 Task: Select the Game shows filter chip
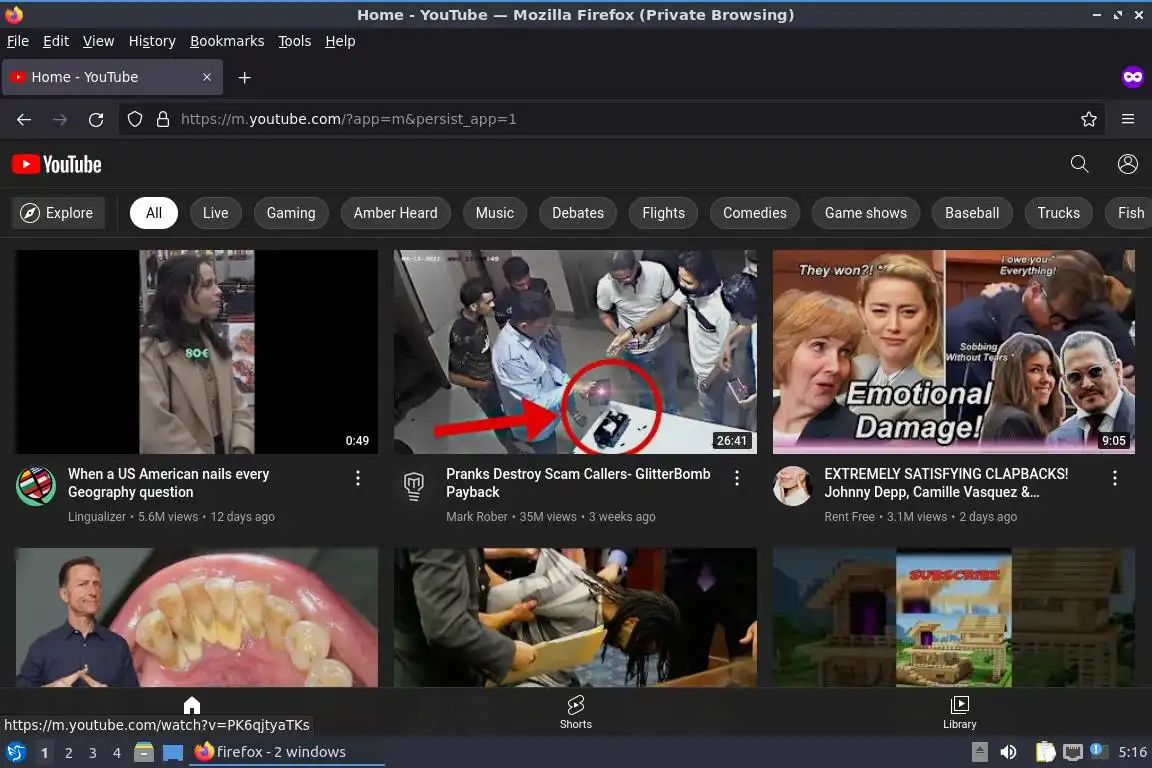point(865,213)
